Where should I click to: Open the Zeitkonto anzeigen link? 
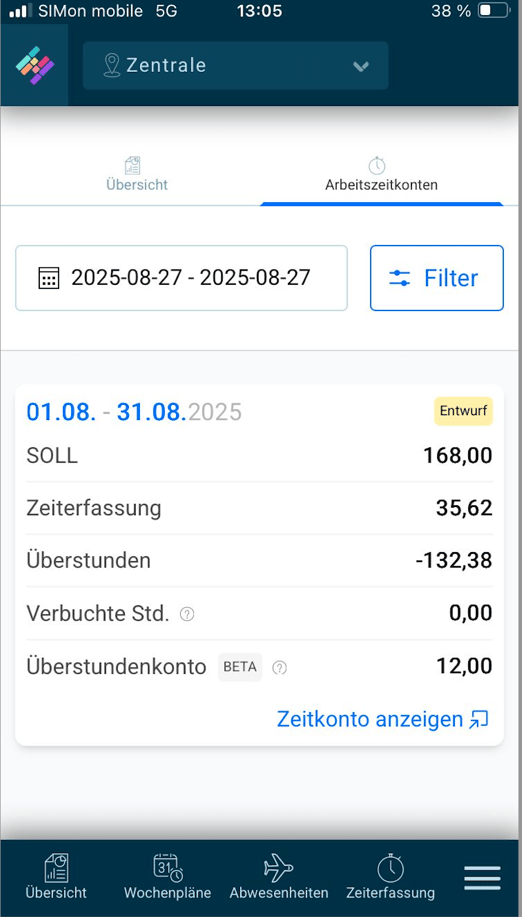click(x=382, y=719)
